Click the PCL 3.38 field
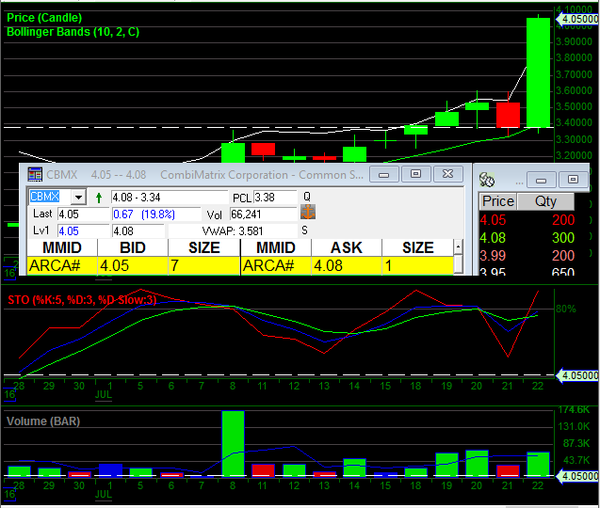 [x=274, y=197]
